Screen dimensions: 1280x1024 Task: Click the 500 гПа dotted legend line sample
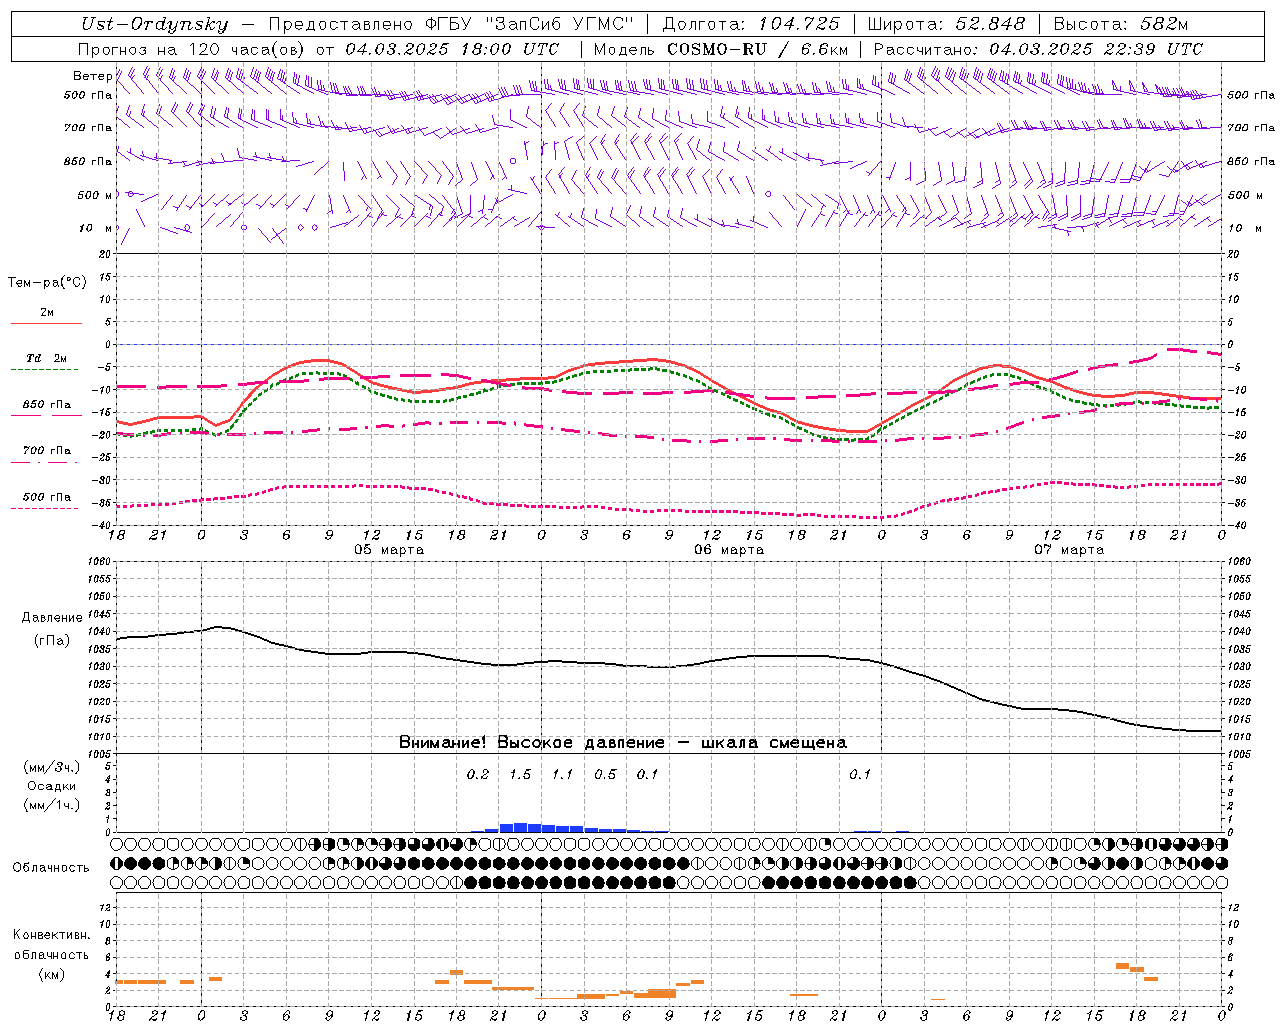coord(45,508)
